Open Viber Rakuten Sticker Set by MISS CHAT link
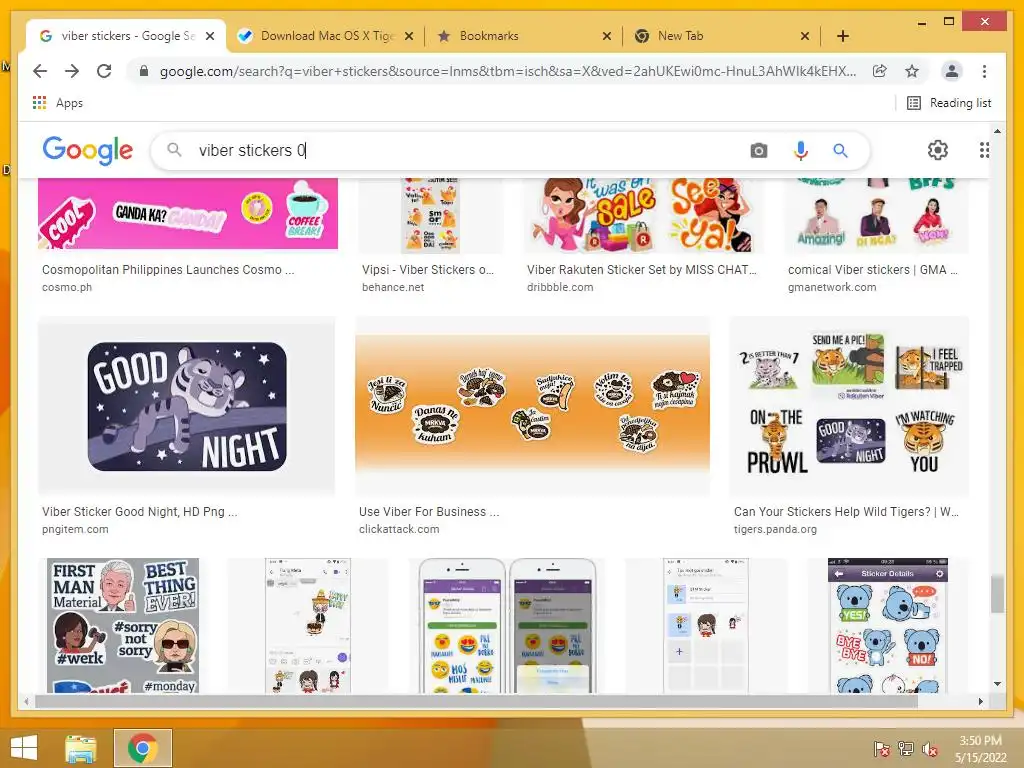The width and height of the screenshot is (1024, 768). 641,270
